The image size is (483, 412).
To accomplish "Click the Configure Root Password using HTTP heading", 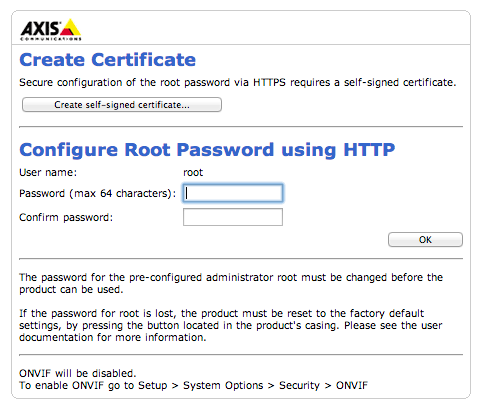I will click(x=207, y=150).
